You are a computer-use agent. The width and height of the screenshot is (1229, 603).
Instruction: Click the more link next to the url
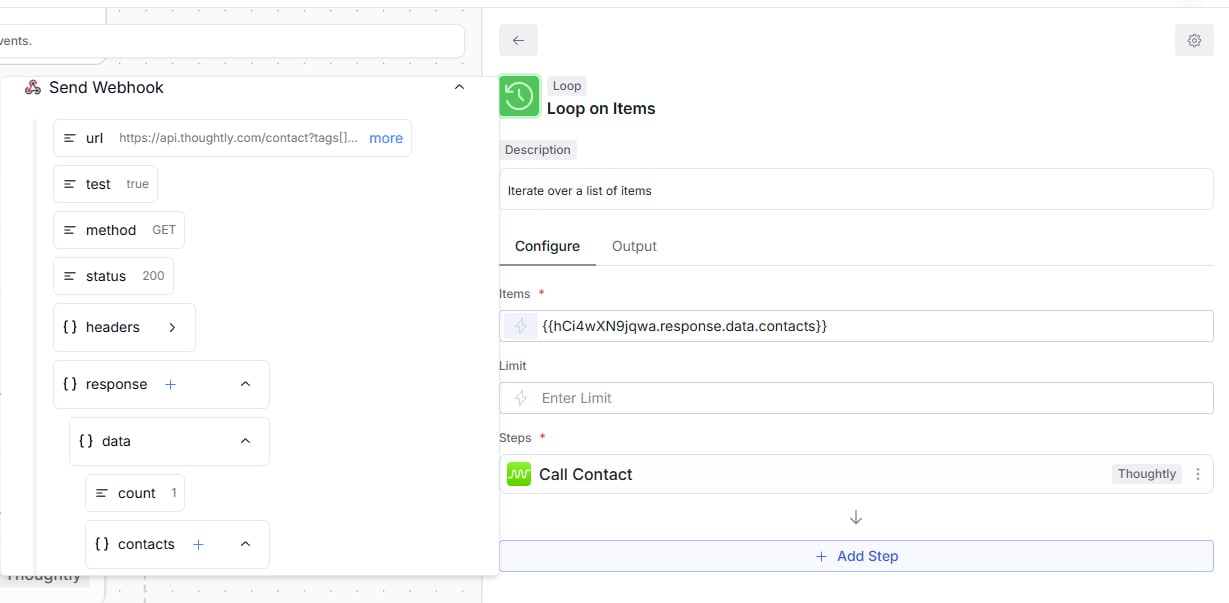pyautogui.click(x=385, y=138)
